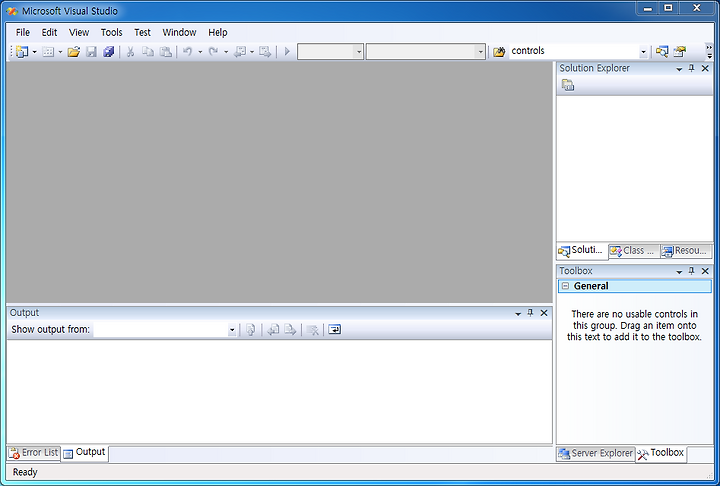Open the File menu
This screenshot has height=486, width=720.
(22, 32)
